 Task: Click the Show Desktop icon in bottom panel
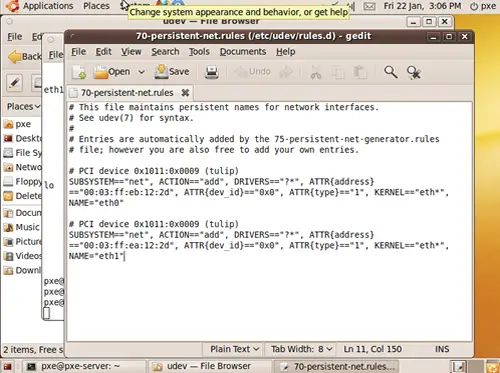7,367
